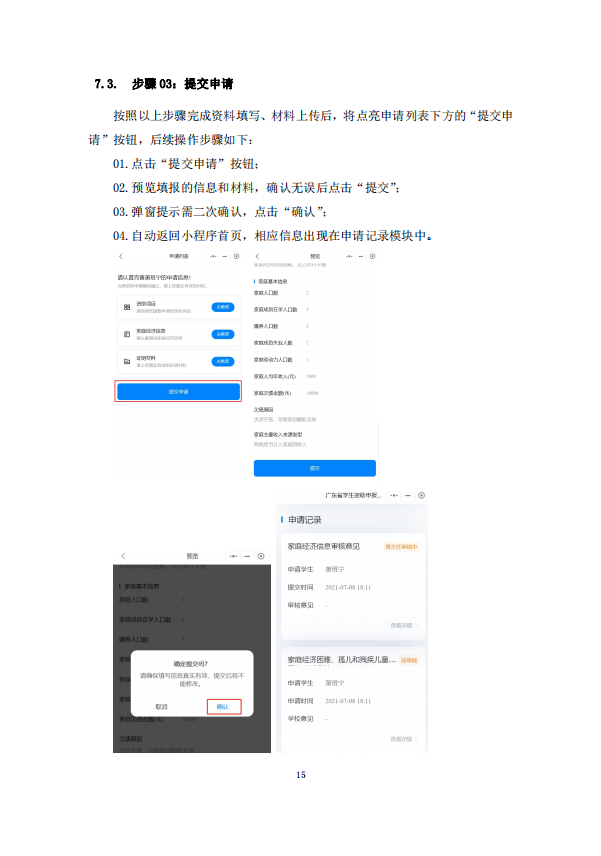Open 查看详情 for 家庭经济信息审核意见 record
The width and height of the screenshot is (601, 856).
[x=403, y=626]
